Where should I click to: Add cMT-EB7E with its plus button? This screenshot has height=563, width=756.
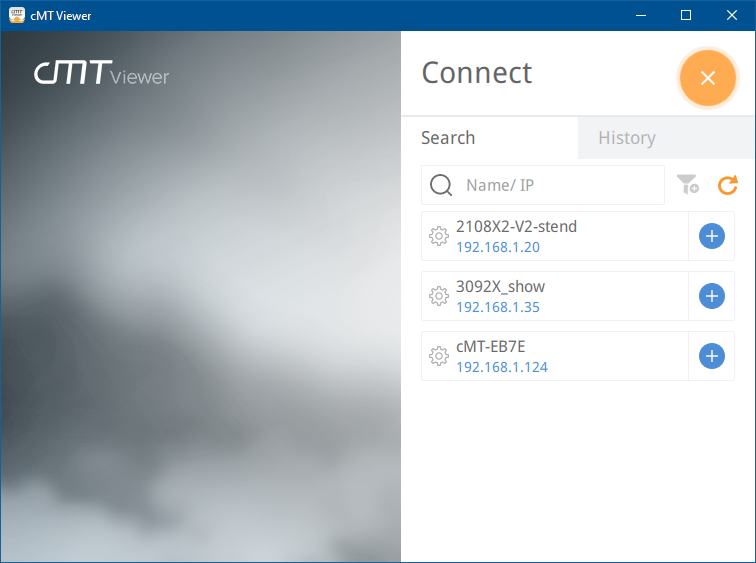click(712, 356)
